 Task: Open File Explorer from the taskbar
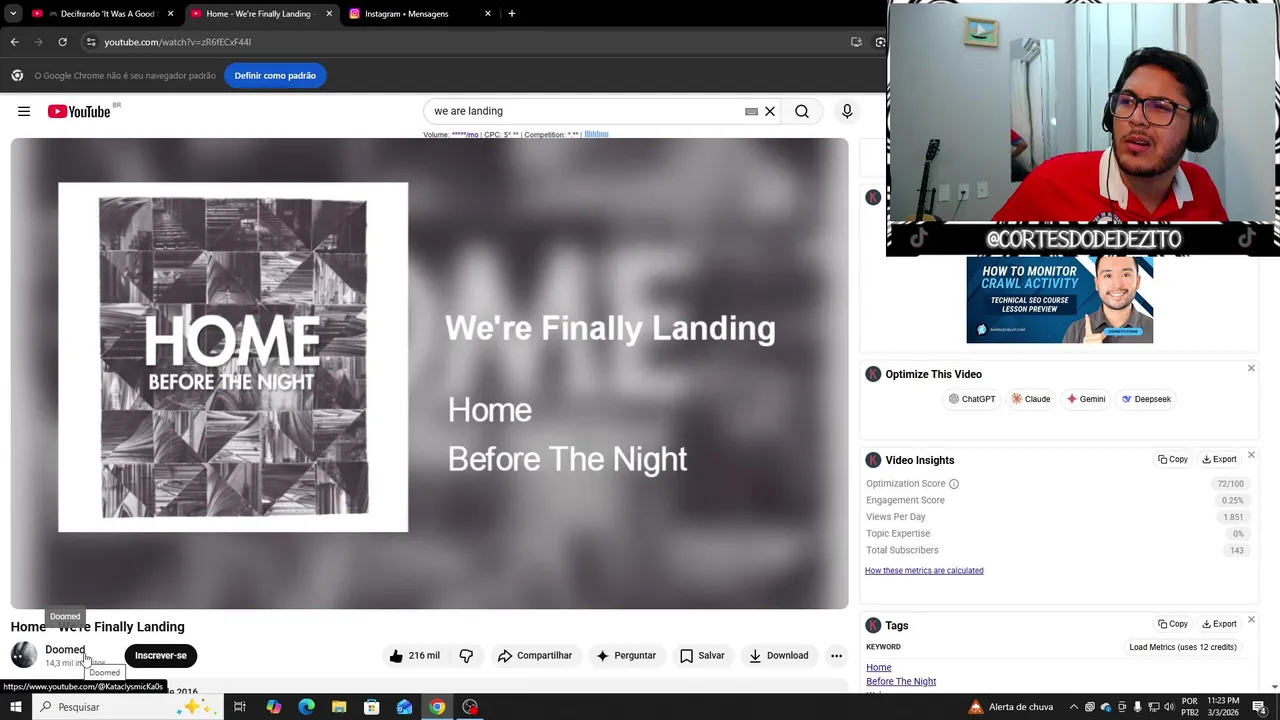pyautogui.click(x=339, y=707)
